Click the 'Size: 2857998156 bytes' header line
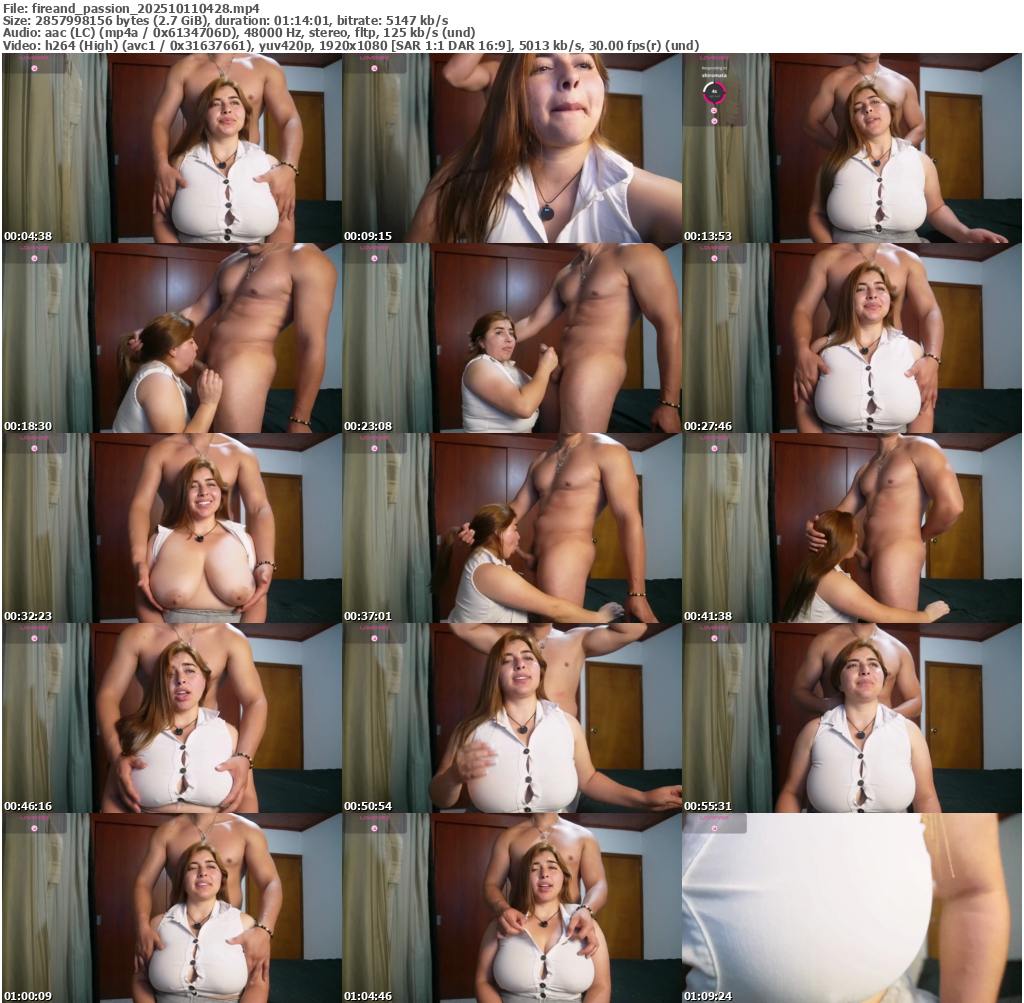Image resolution: width=1024 pixels, height=1003 pixels. pos(225,21)
